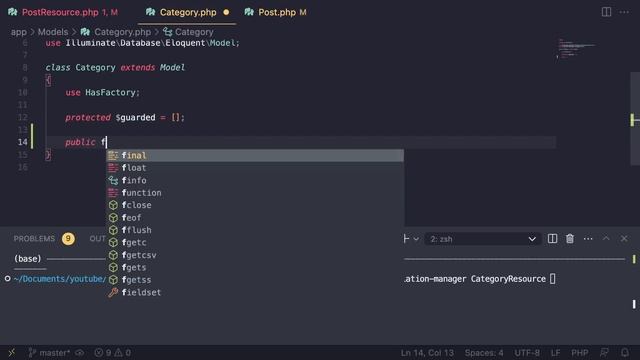Change indentation via Spaces: 4
Image resolution: width=640 pixels, height=360 pixels.
(484, 353)
